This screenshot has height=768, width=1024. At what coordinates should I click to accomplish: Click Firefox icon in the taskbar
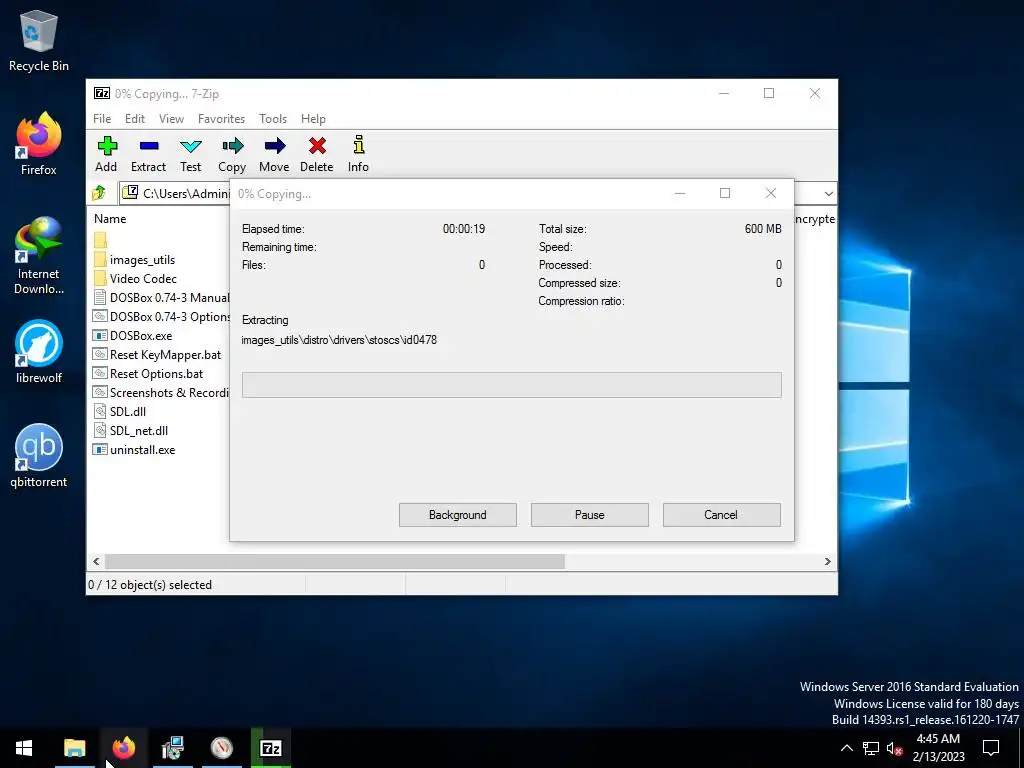tap(123, 748)
